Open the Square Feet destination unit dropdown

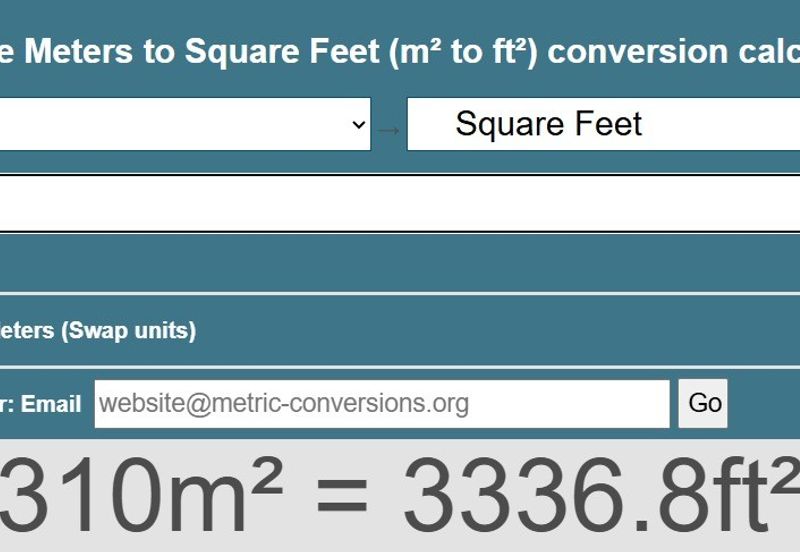(600, 124)
